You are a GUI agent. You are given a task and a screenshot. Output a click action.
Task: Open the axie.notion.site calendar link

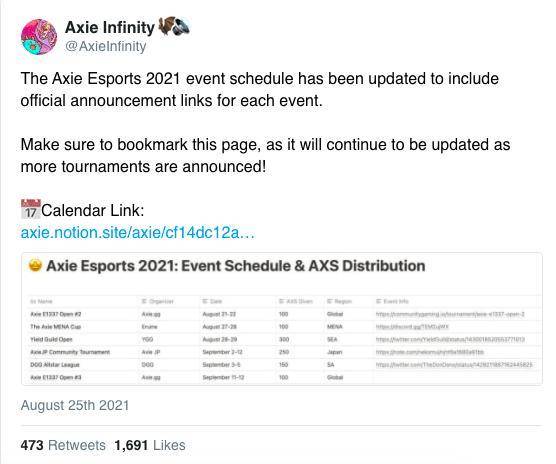tap(138, 233)
